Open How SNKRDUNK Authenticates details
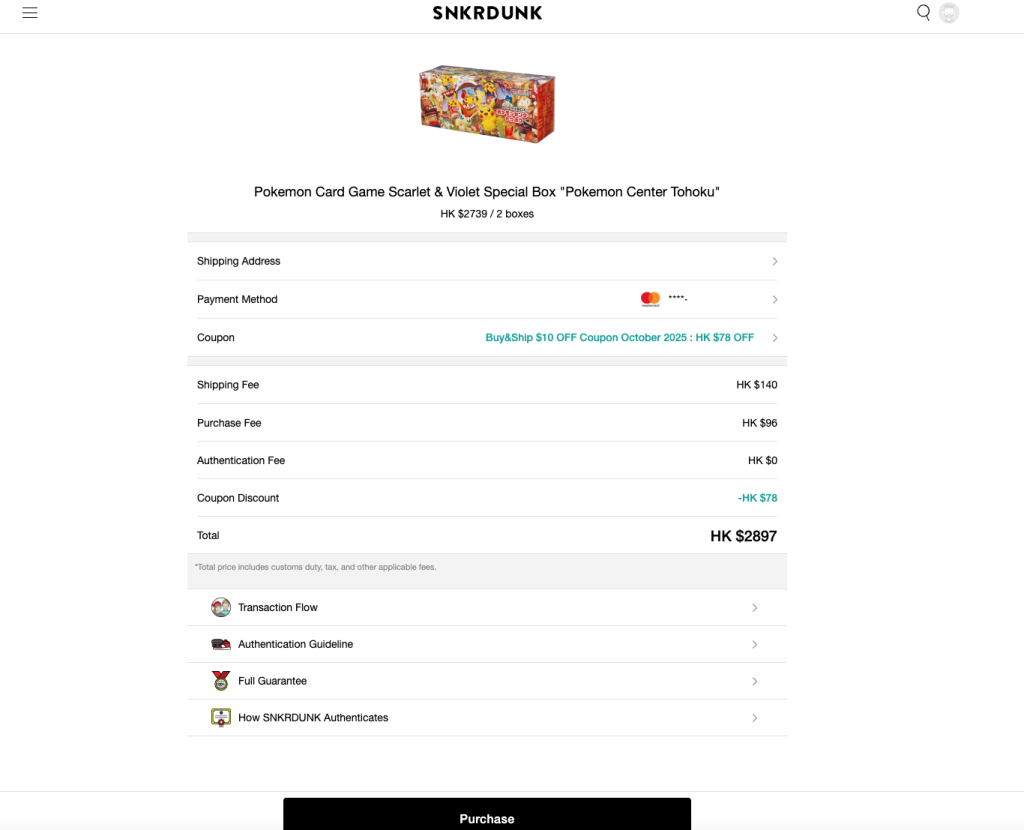This screenshot has width=1024, height=830. (755, 717)
